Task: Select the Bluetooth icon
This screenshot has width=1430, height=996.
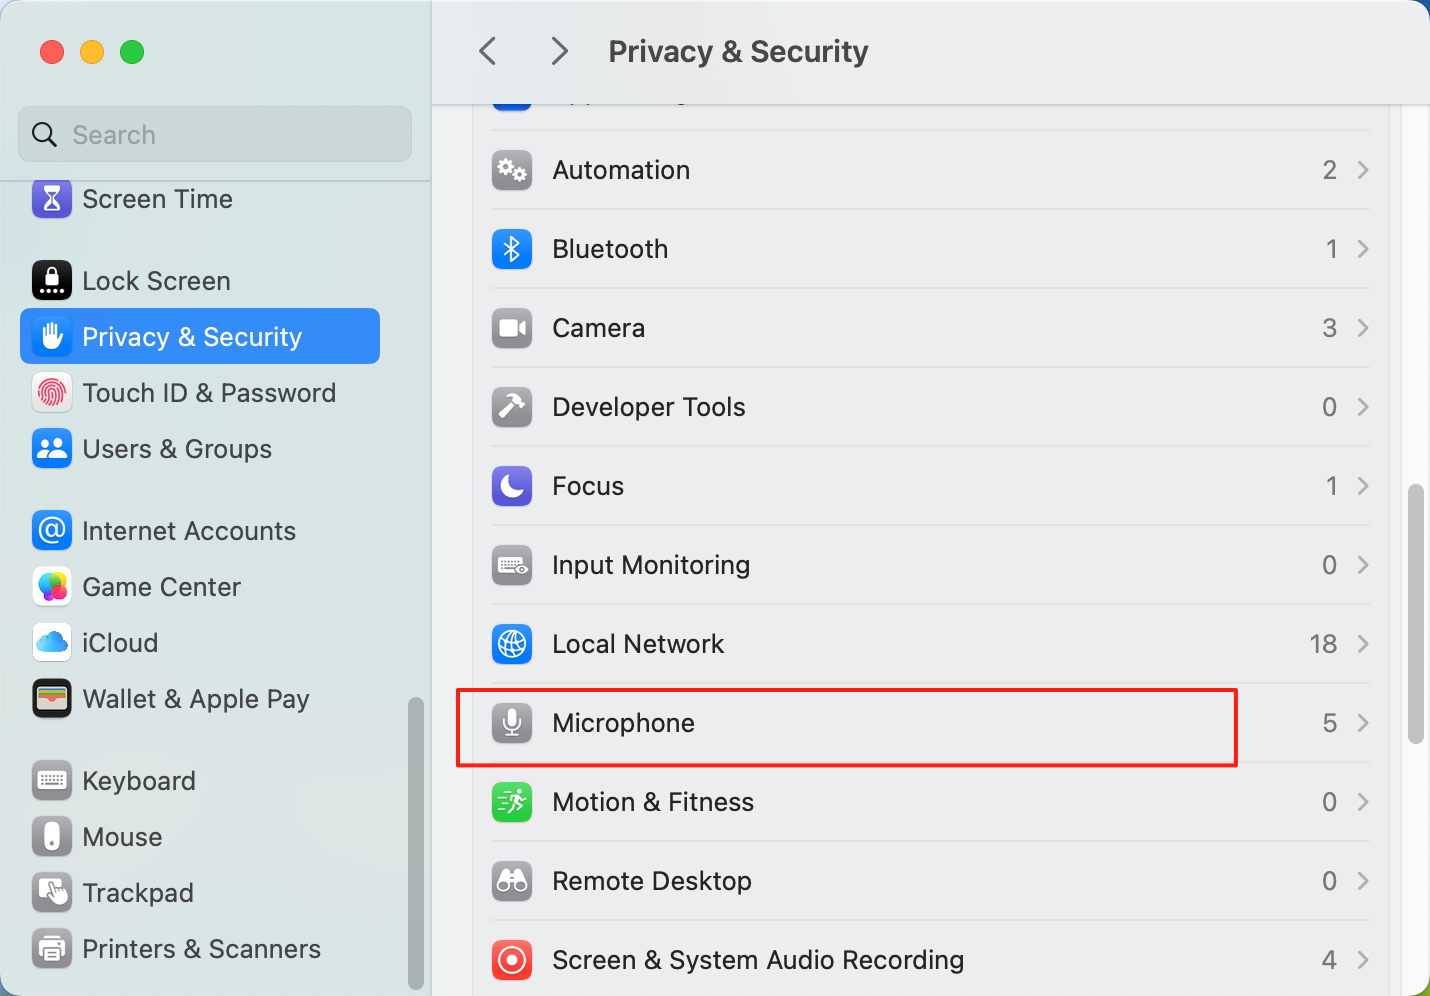Action: pos(512,249)
